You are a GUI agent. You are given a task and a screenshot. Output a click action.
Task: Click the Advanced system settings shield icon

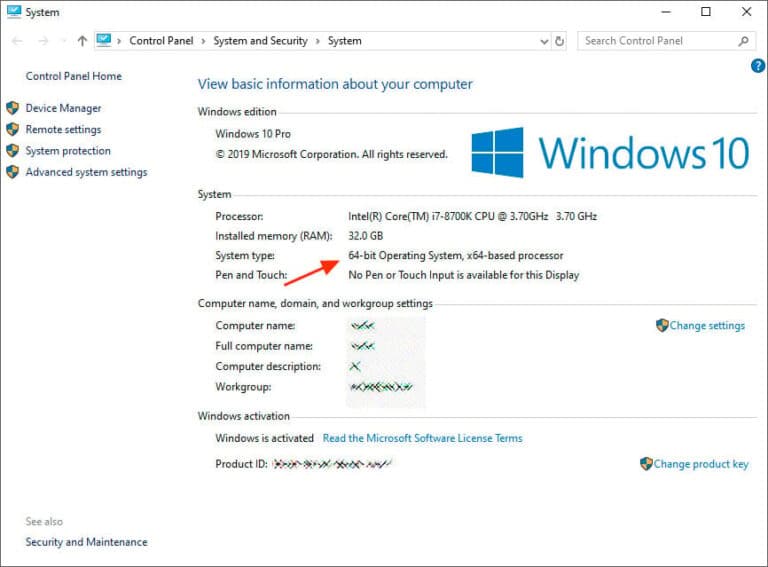pyautogui.click(x=12, y=172)
